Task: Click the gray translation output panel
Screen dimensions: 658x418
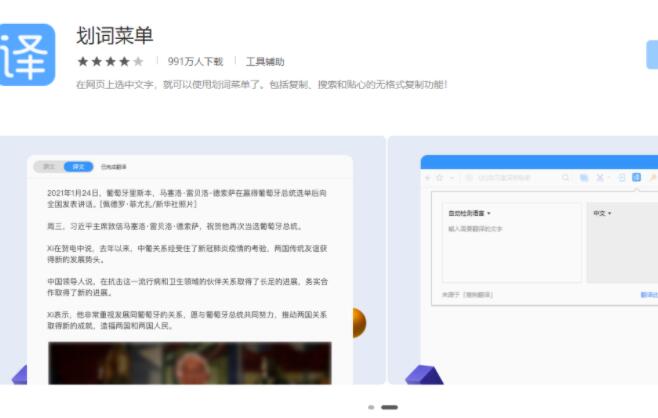Action: (x=622, y=243)
